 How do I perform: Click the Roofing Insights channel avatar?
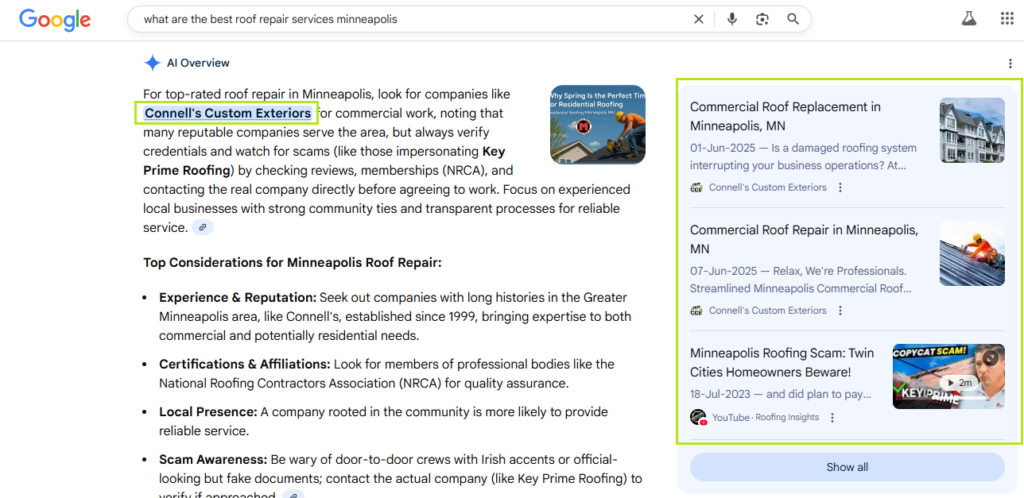point(699,418)
